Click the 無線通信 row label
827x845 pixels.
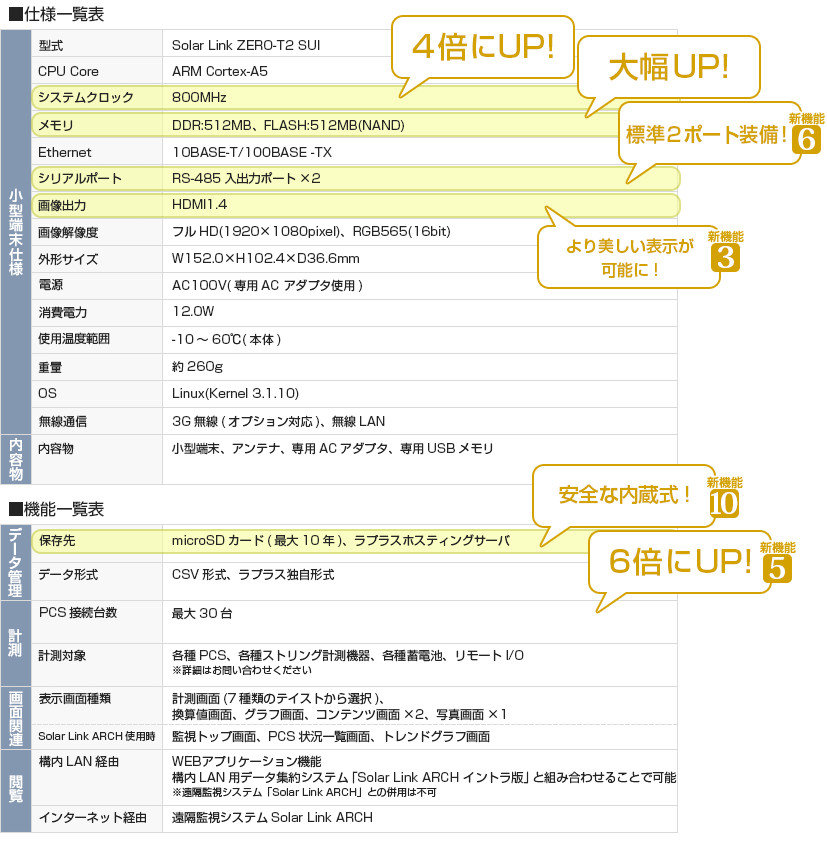click(x=62, y=421)
